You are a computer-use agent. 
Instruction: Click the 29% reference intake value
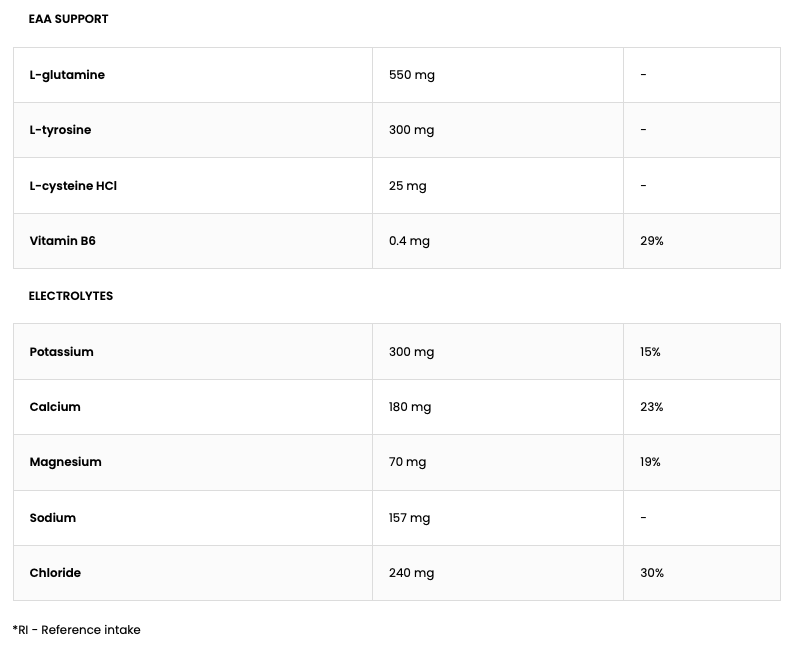(651, 241)
